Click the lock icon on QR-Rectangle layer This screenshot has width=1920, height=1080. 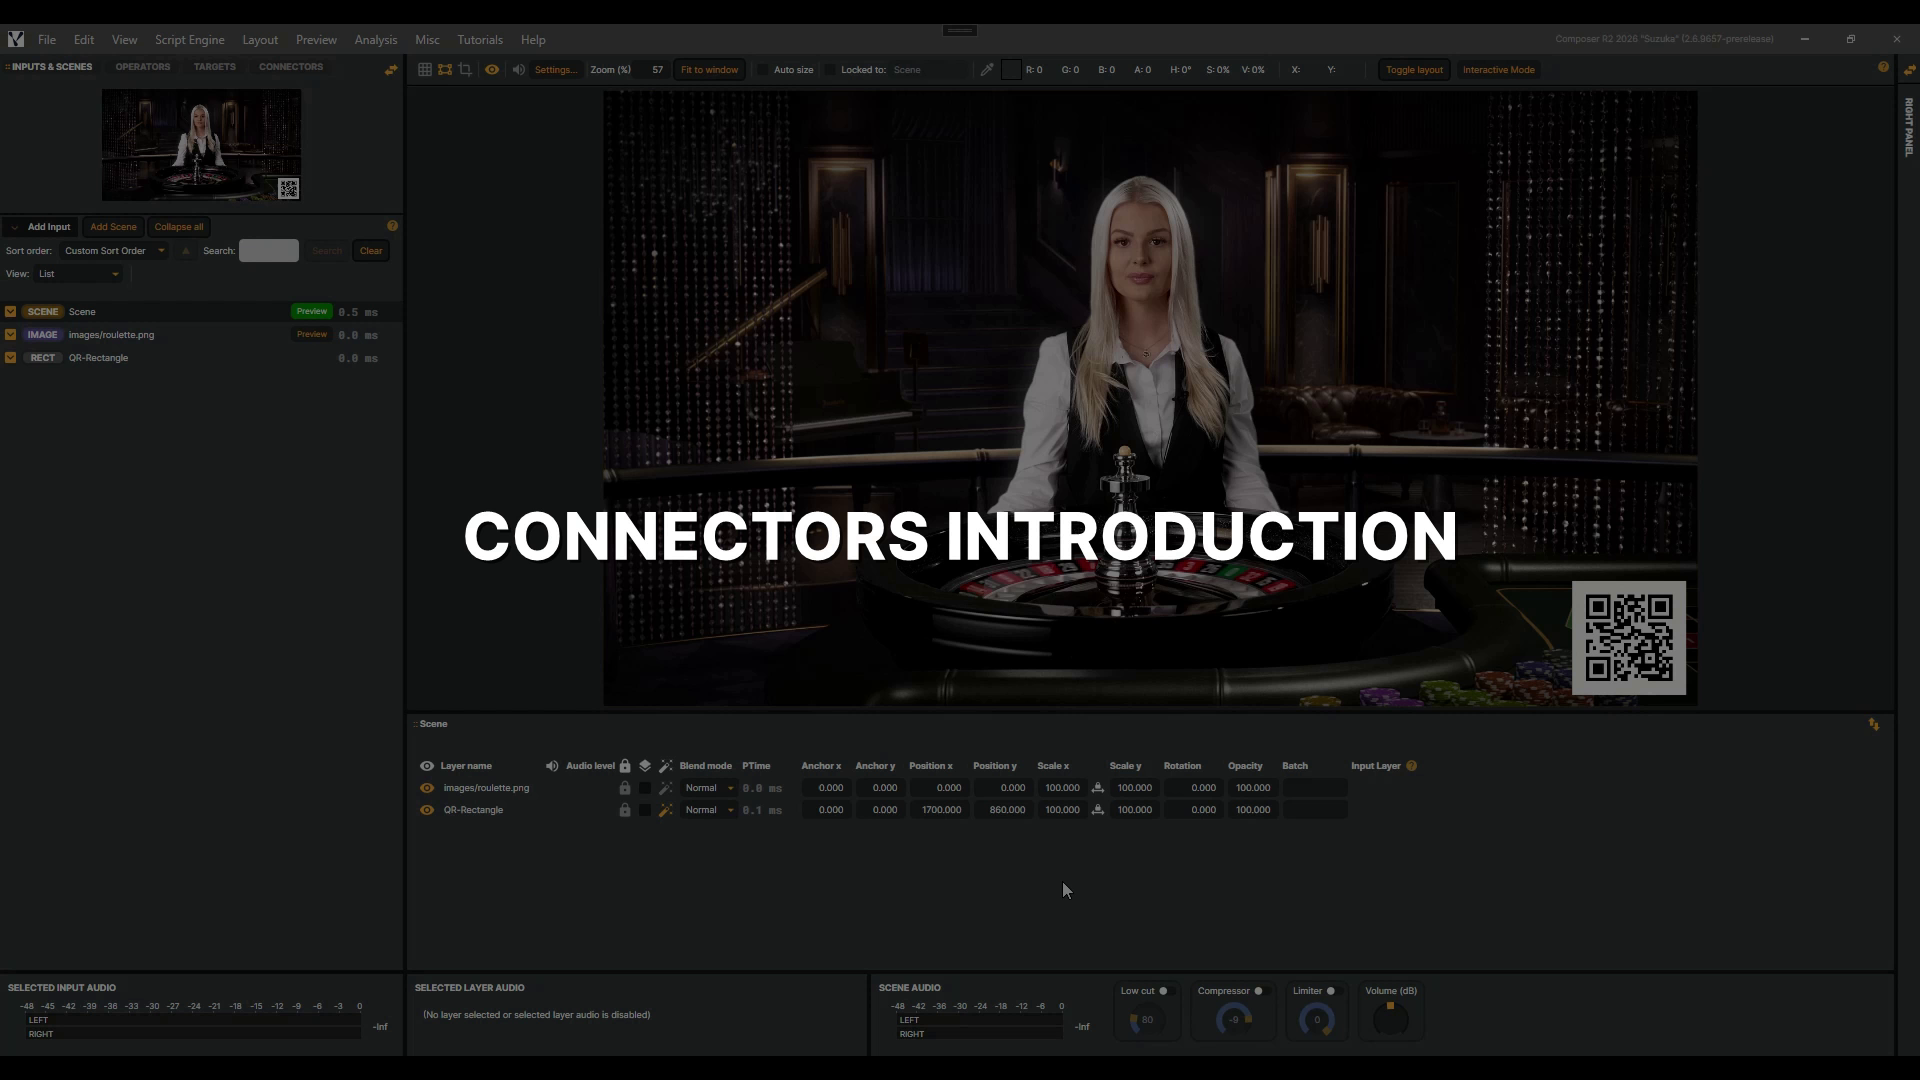click(x=625, y=810)
